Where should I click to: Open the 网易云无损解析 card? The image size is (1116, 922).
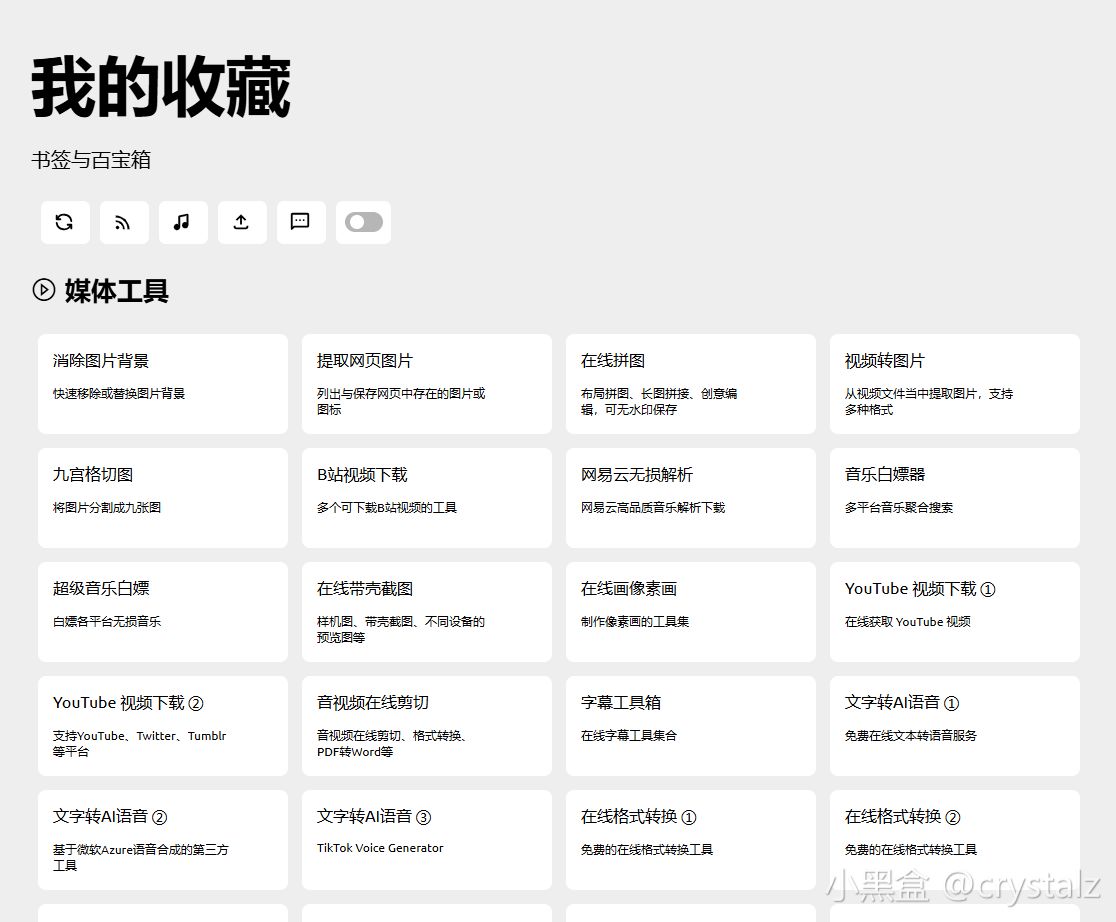point(691,498)
